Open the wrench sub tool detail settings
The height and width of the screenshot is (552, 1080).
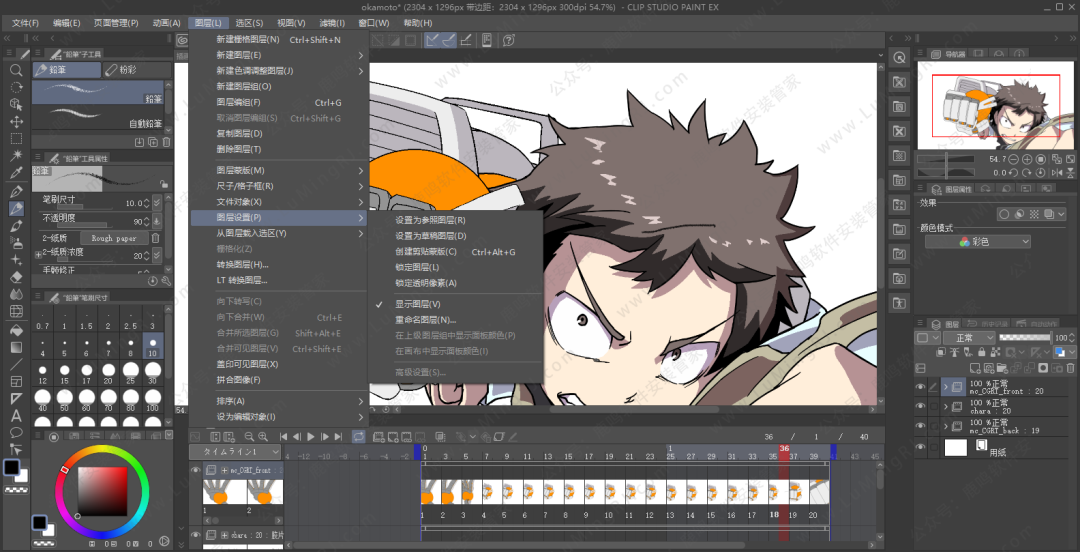click(x=165, y=281)
